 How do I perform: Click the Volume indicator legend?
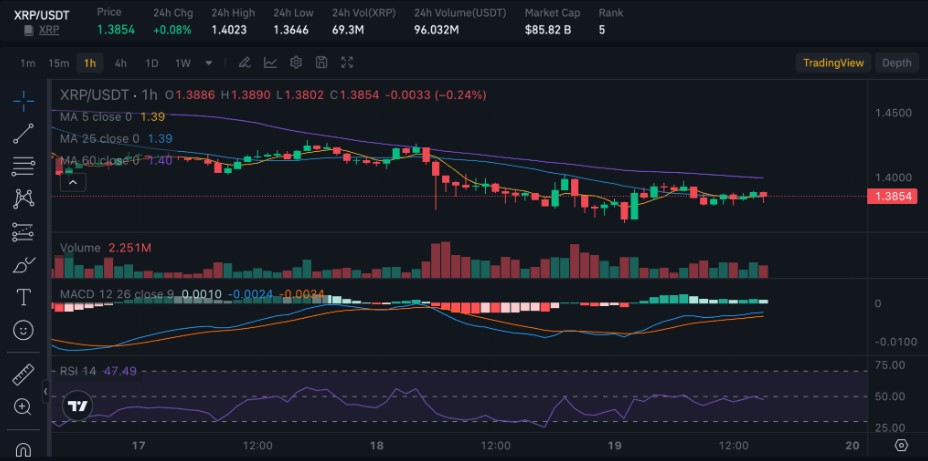tap(105, 247)
